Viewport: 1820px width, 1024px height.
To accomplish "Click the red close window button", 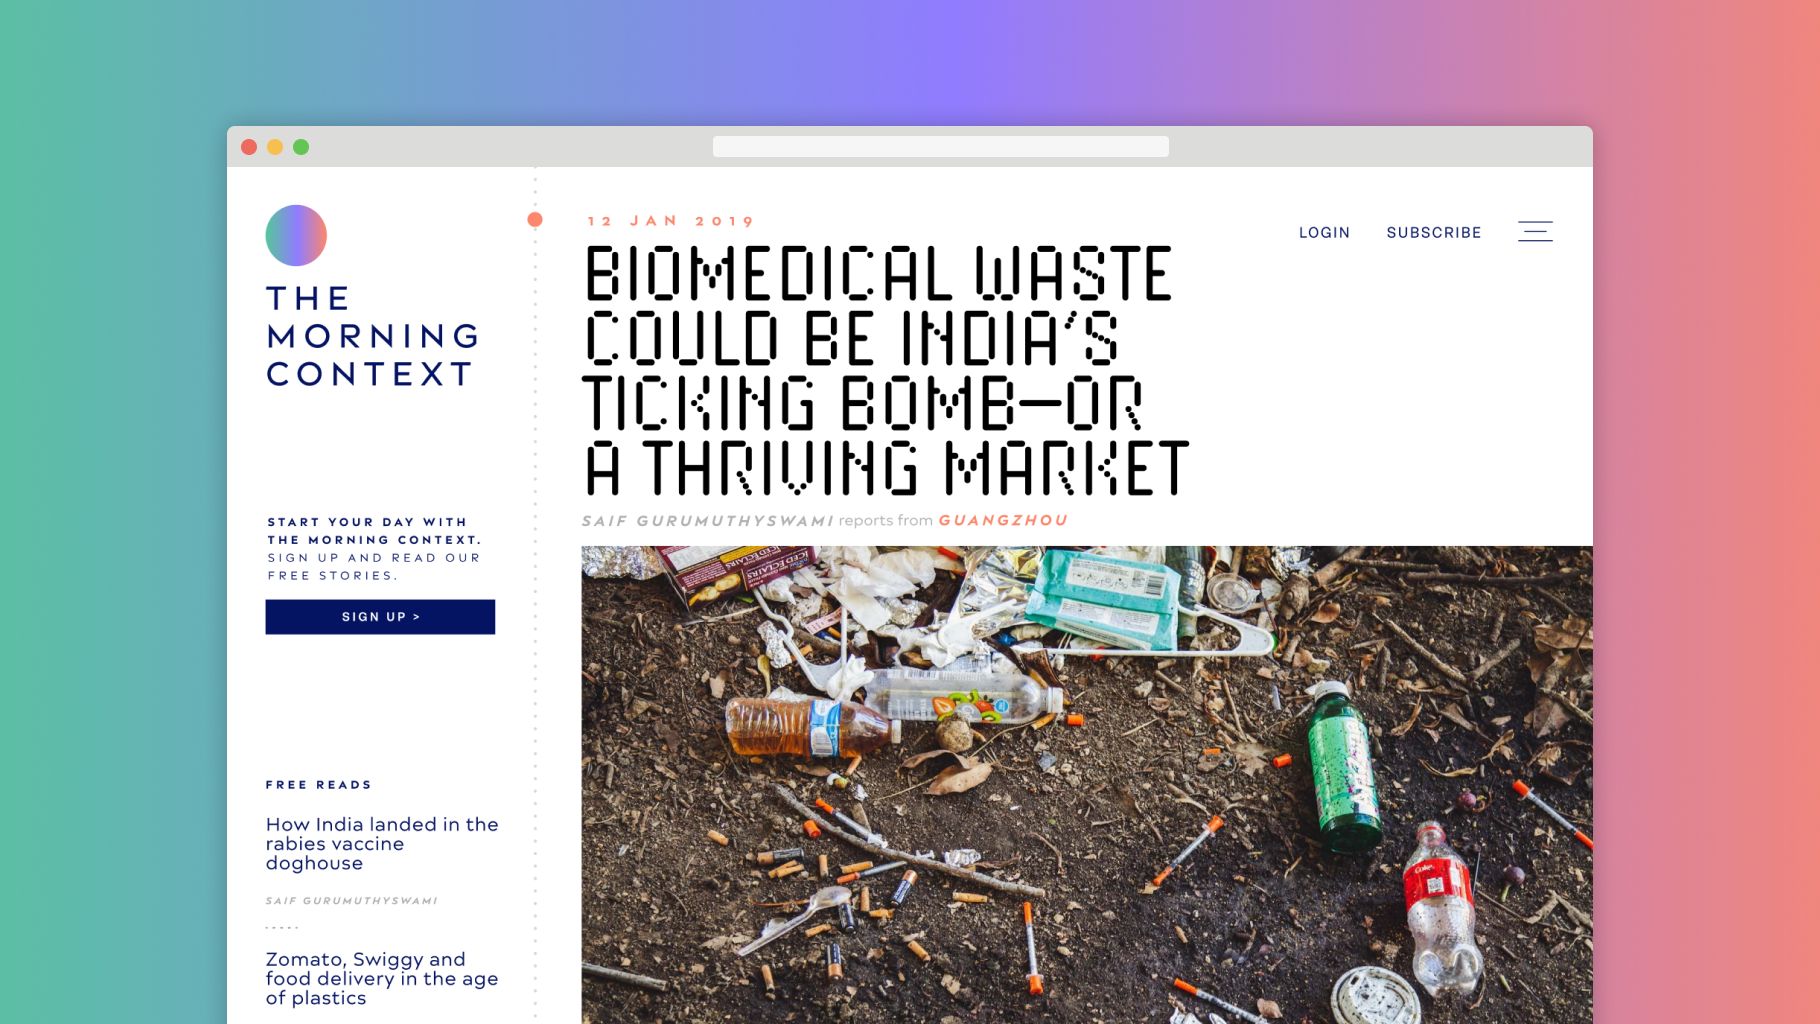I will click(x=249, y=147).
